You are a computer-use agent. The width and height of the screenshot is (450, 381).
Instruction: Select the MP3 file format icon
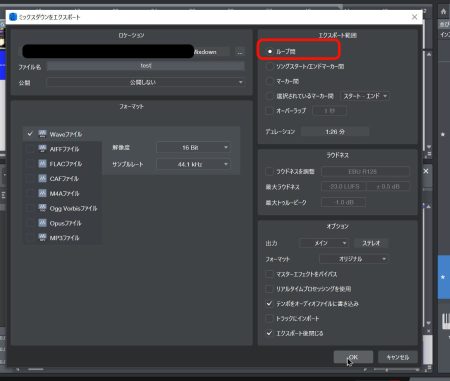pos(42,237)
